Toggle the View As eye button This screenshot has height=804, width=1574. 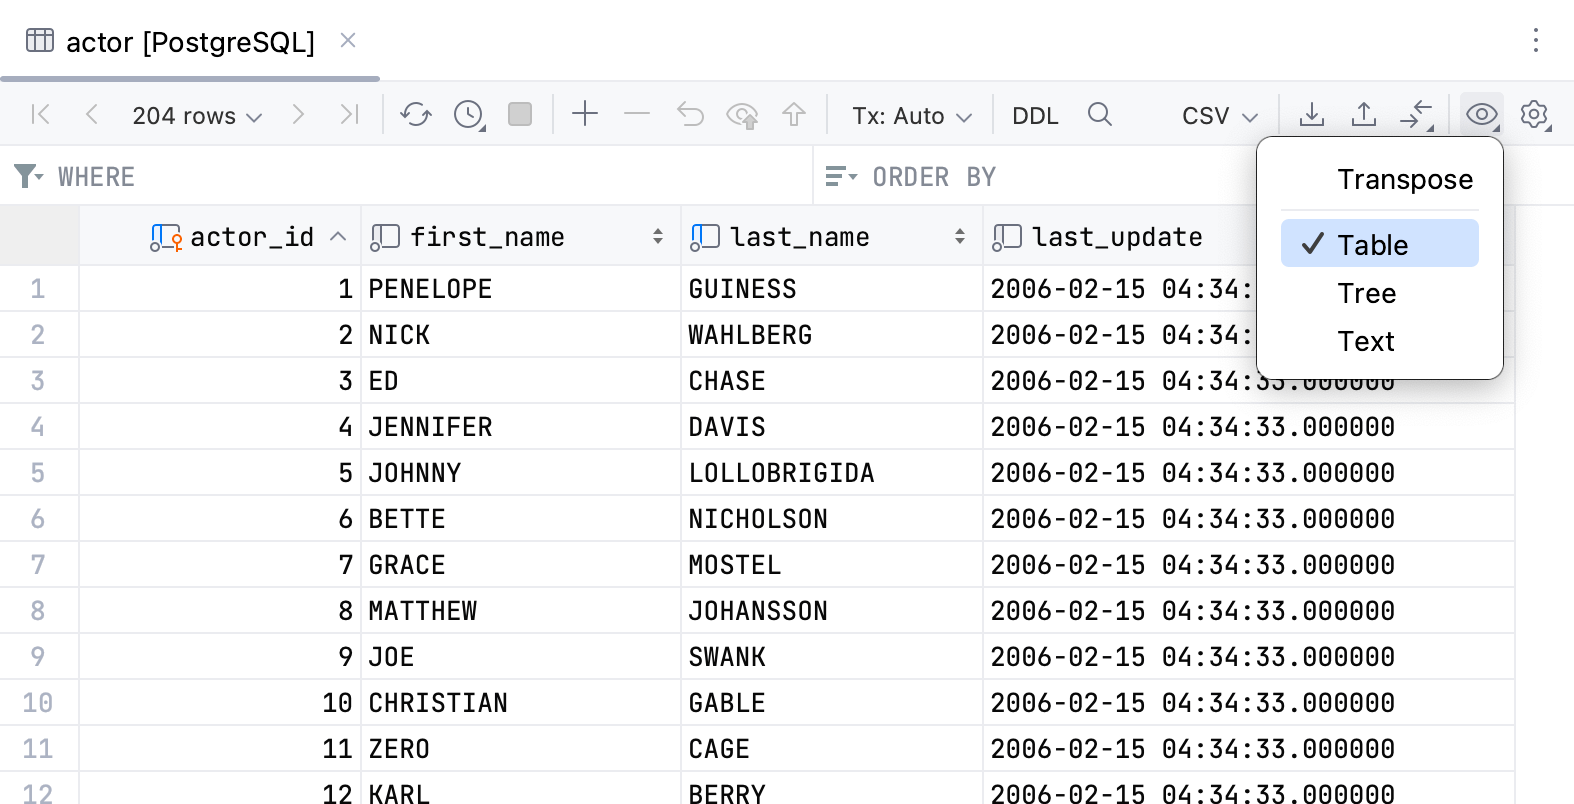point(1481,115)
